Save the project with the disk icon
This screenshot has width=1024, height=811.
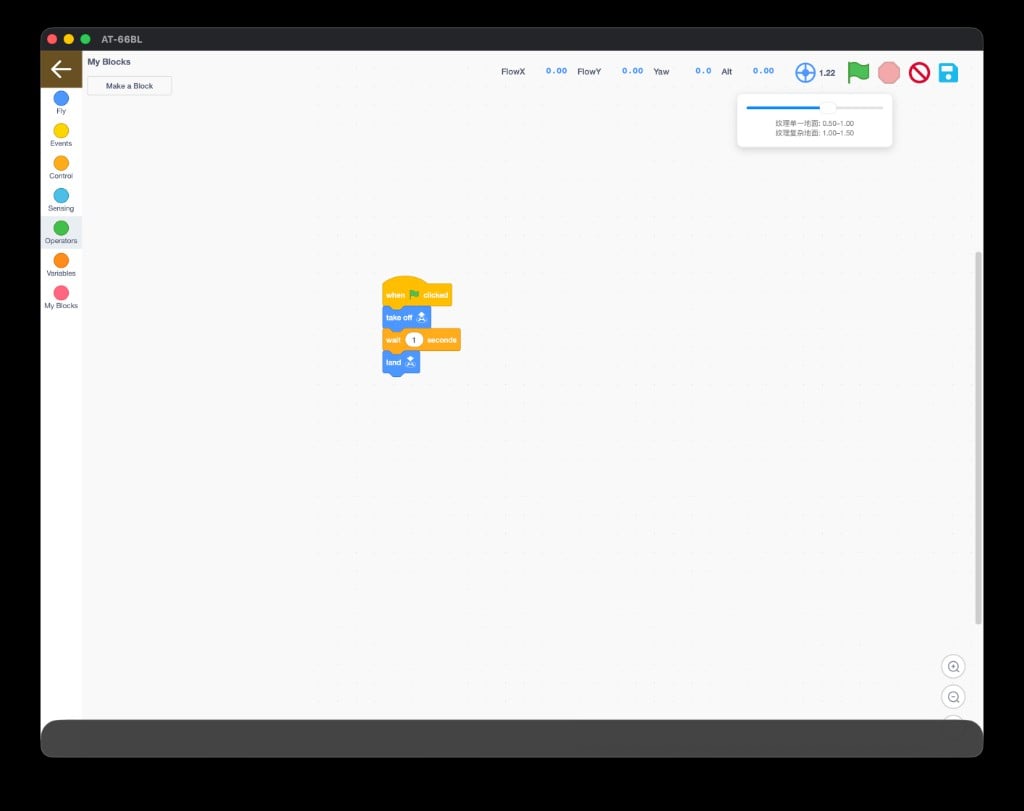coord(948,72)
